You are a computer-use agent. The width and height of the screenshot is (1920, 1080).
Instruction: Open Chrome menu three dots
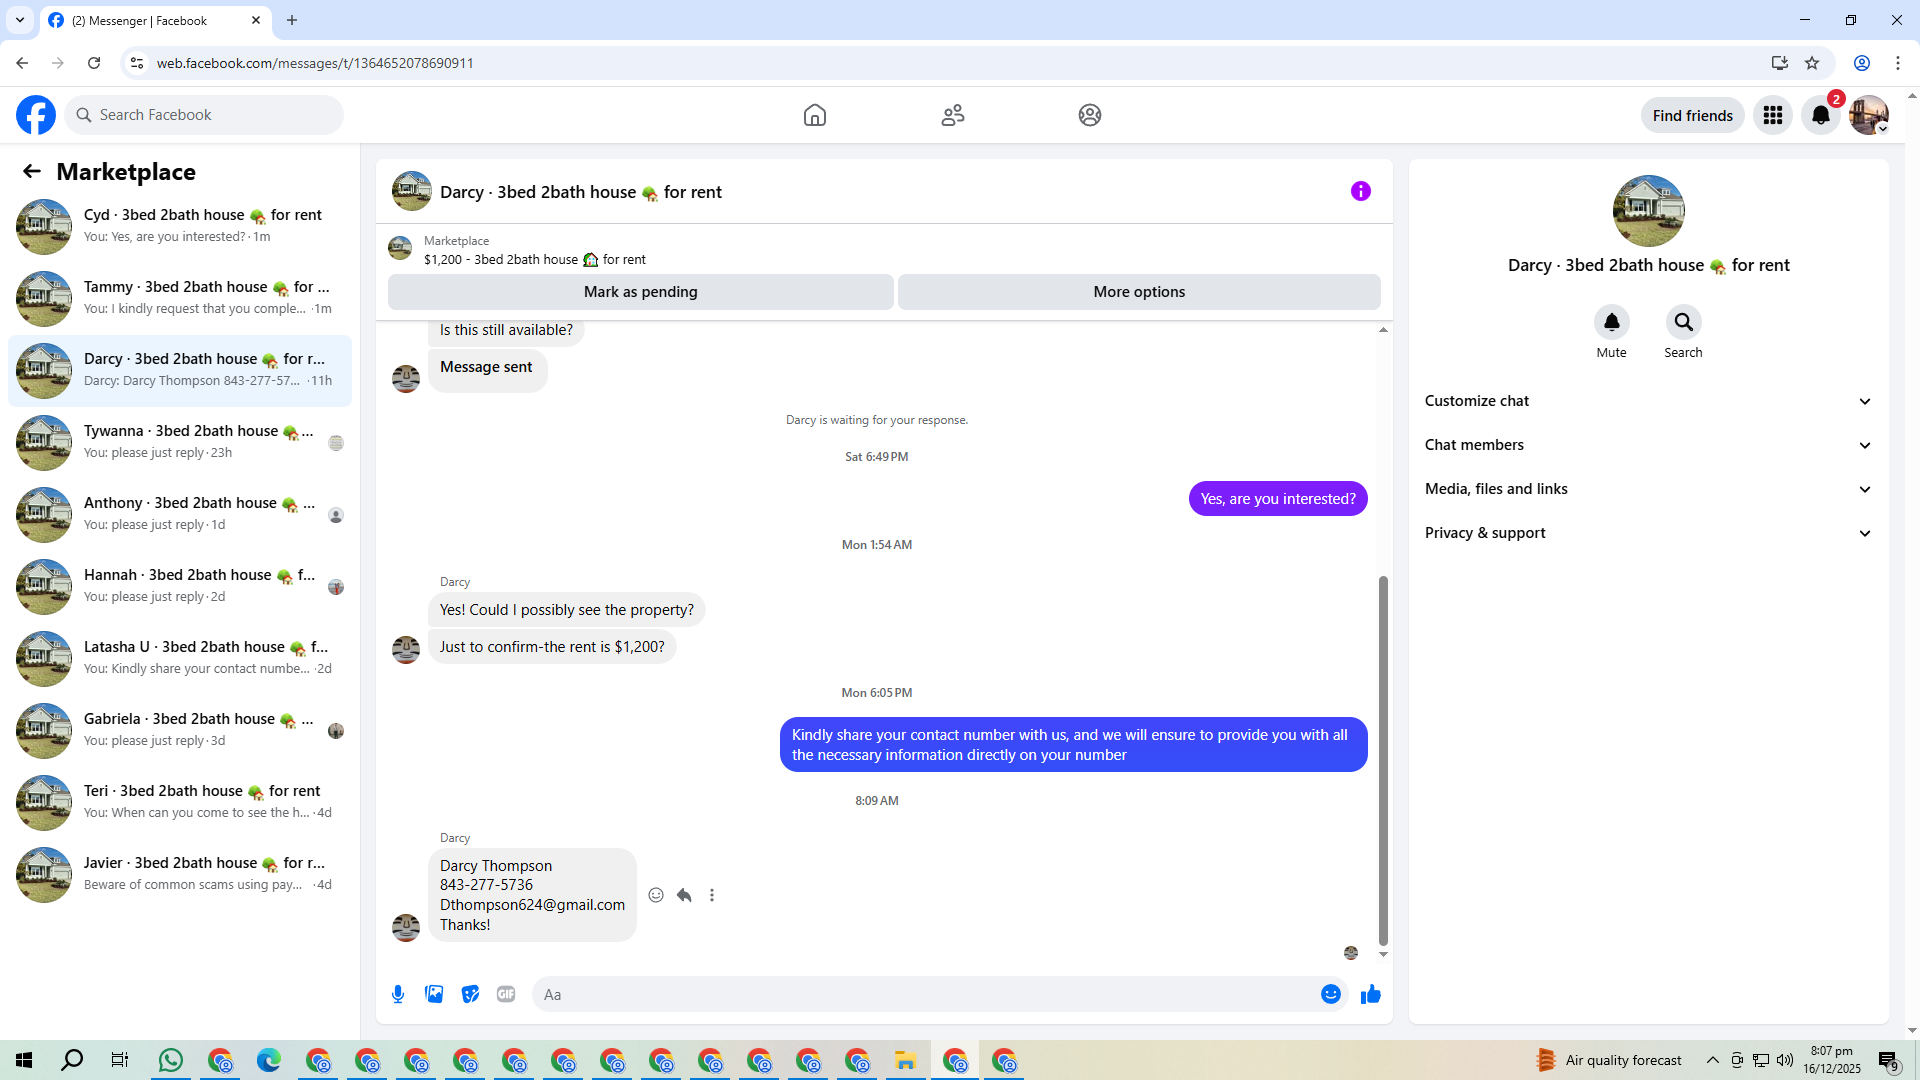(x=1898, y=63)
